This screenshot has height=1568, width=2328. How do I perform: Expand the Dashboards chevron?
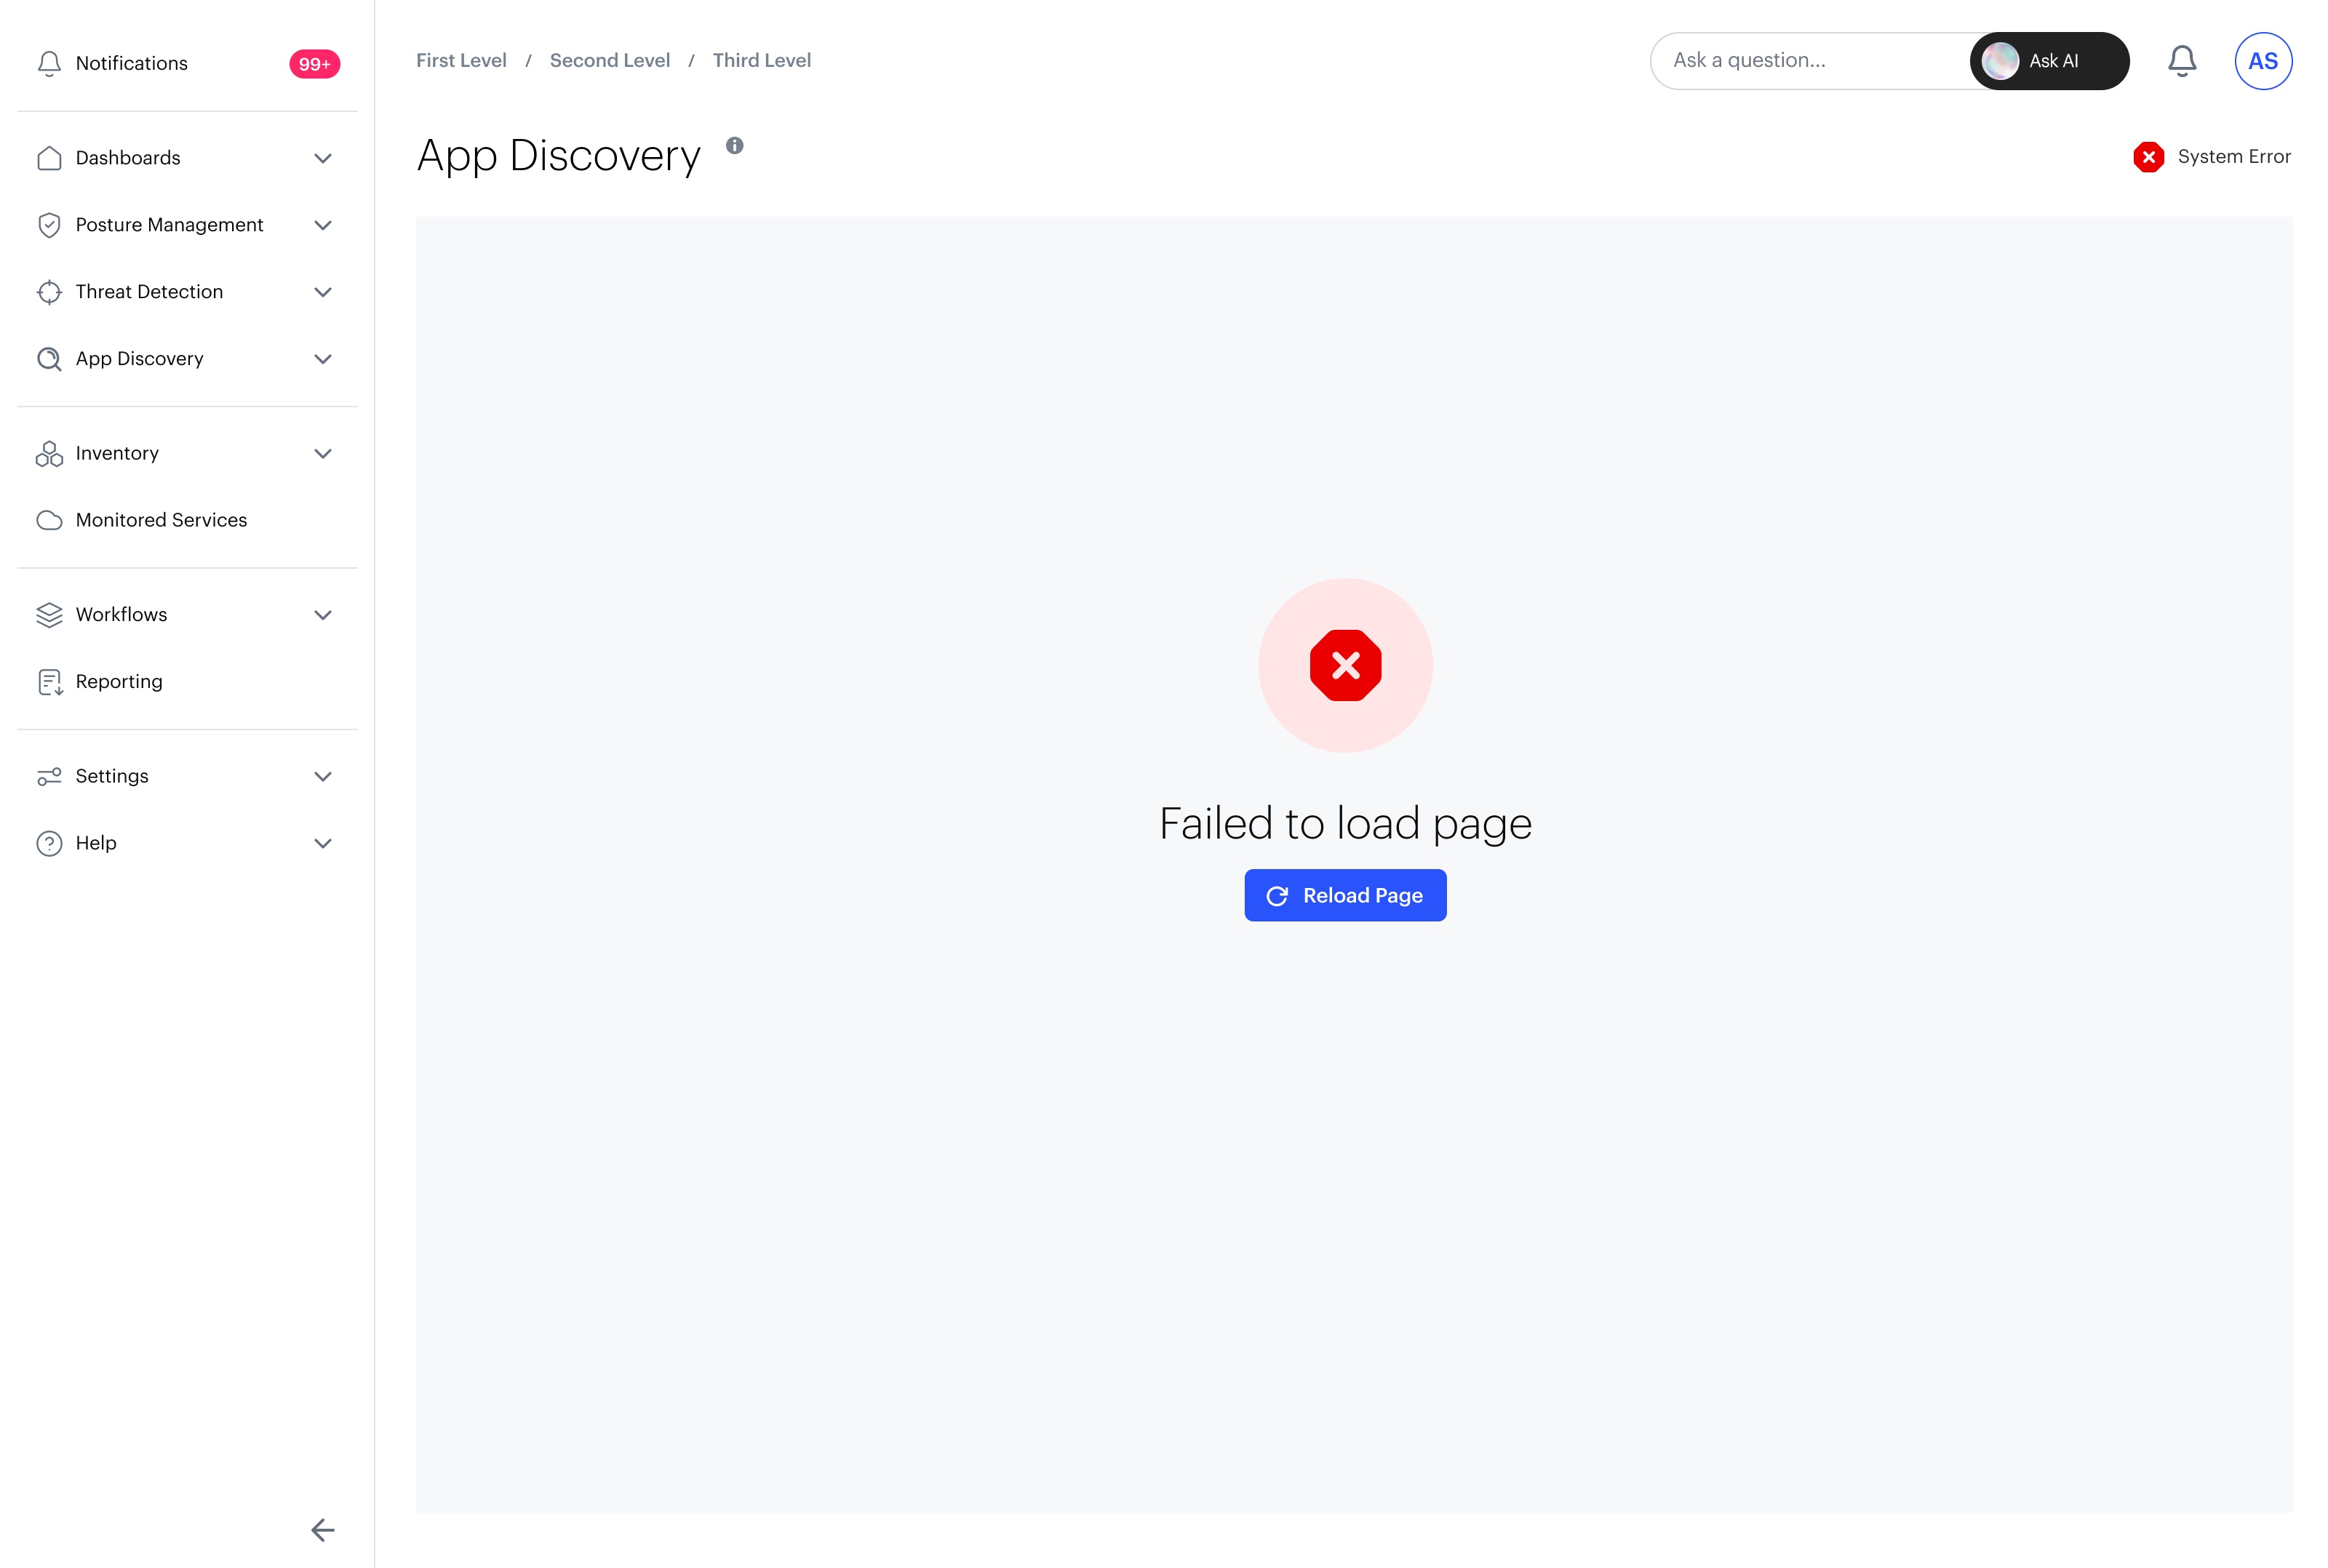point(322,158)
